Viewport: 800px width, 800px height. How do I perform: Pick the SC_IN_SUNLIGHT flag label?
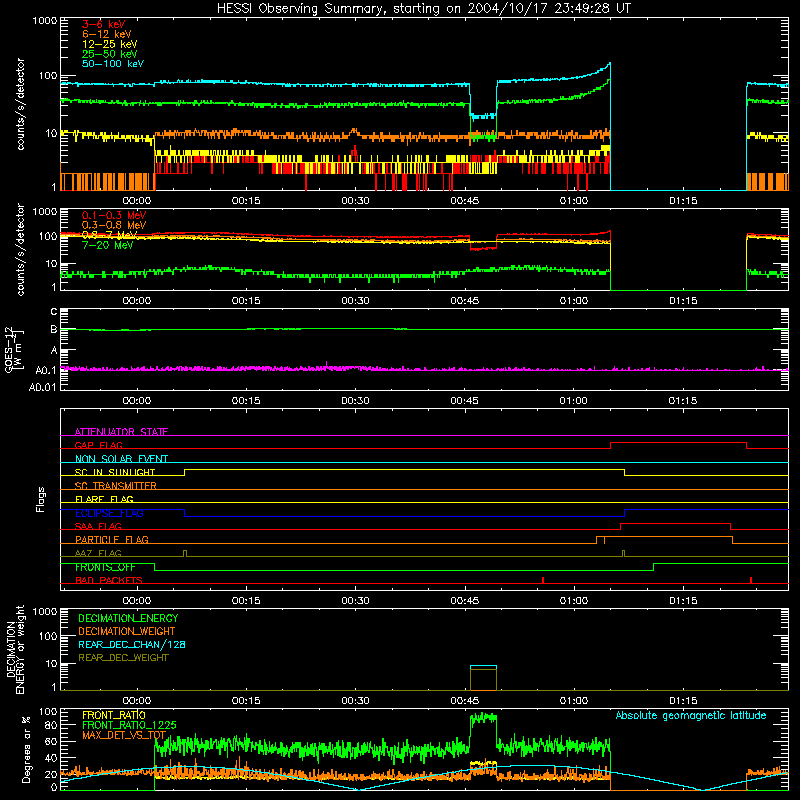point(115,472)
